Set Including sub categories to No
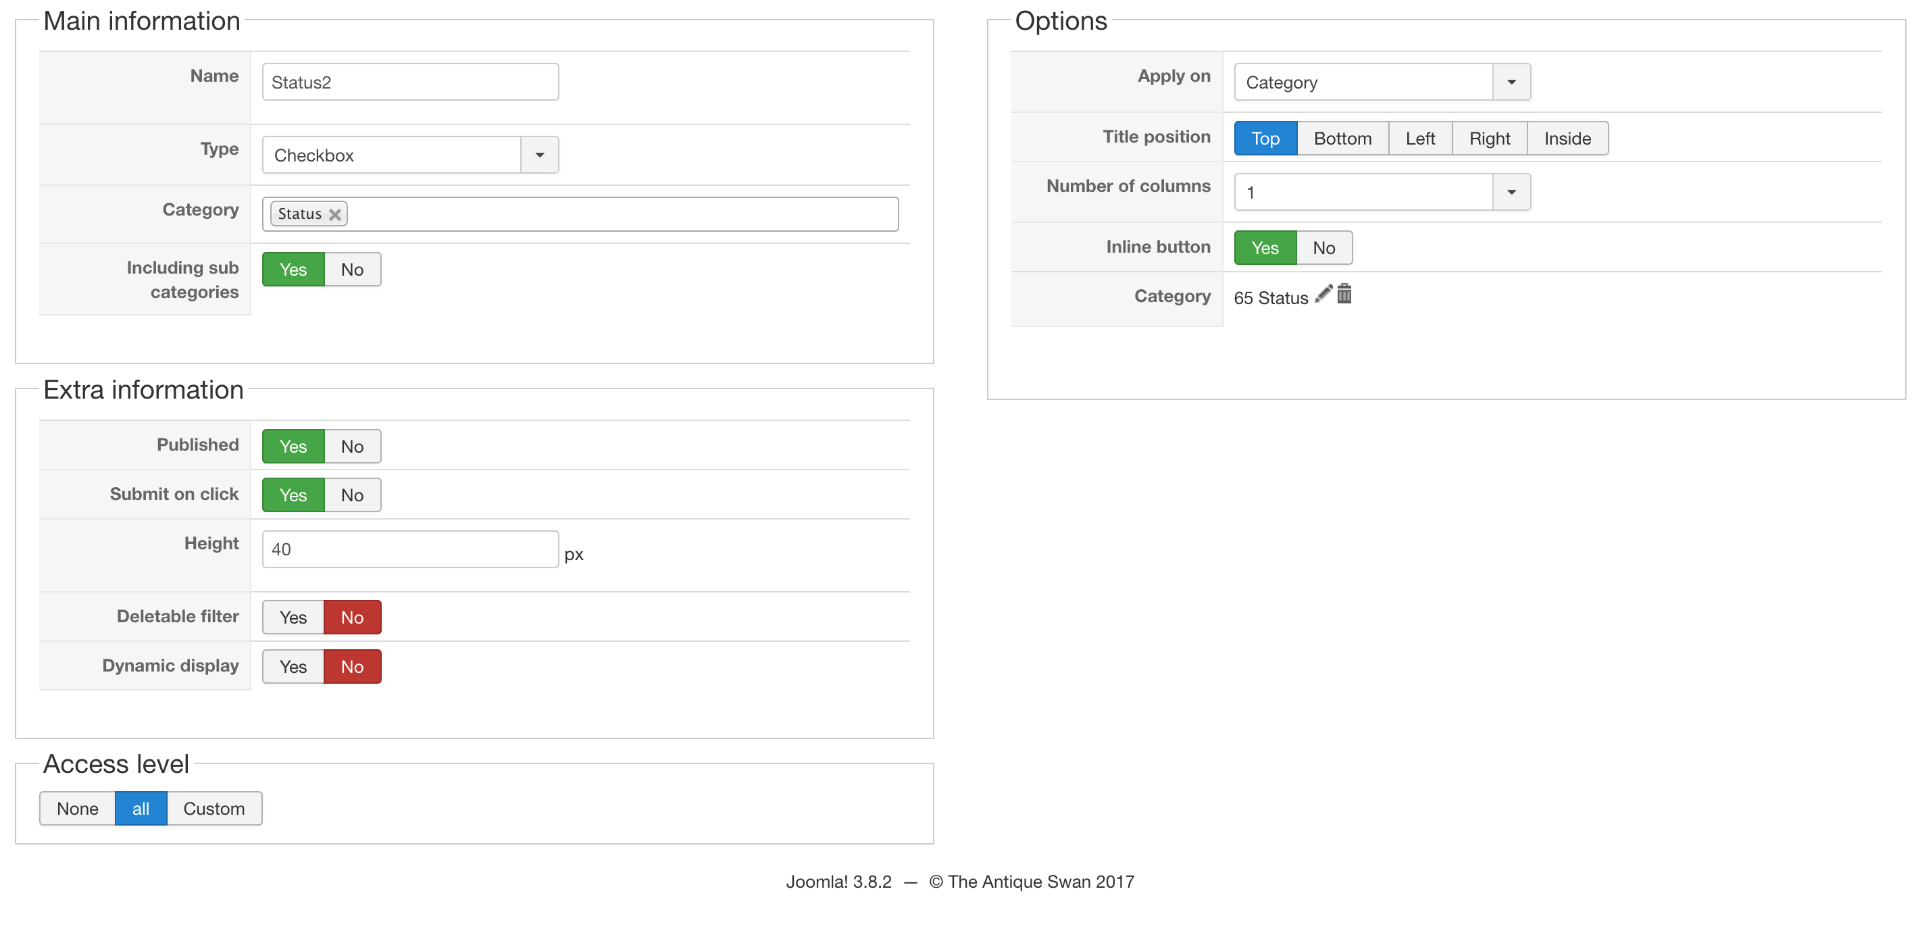 [352, 270]
